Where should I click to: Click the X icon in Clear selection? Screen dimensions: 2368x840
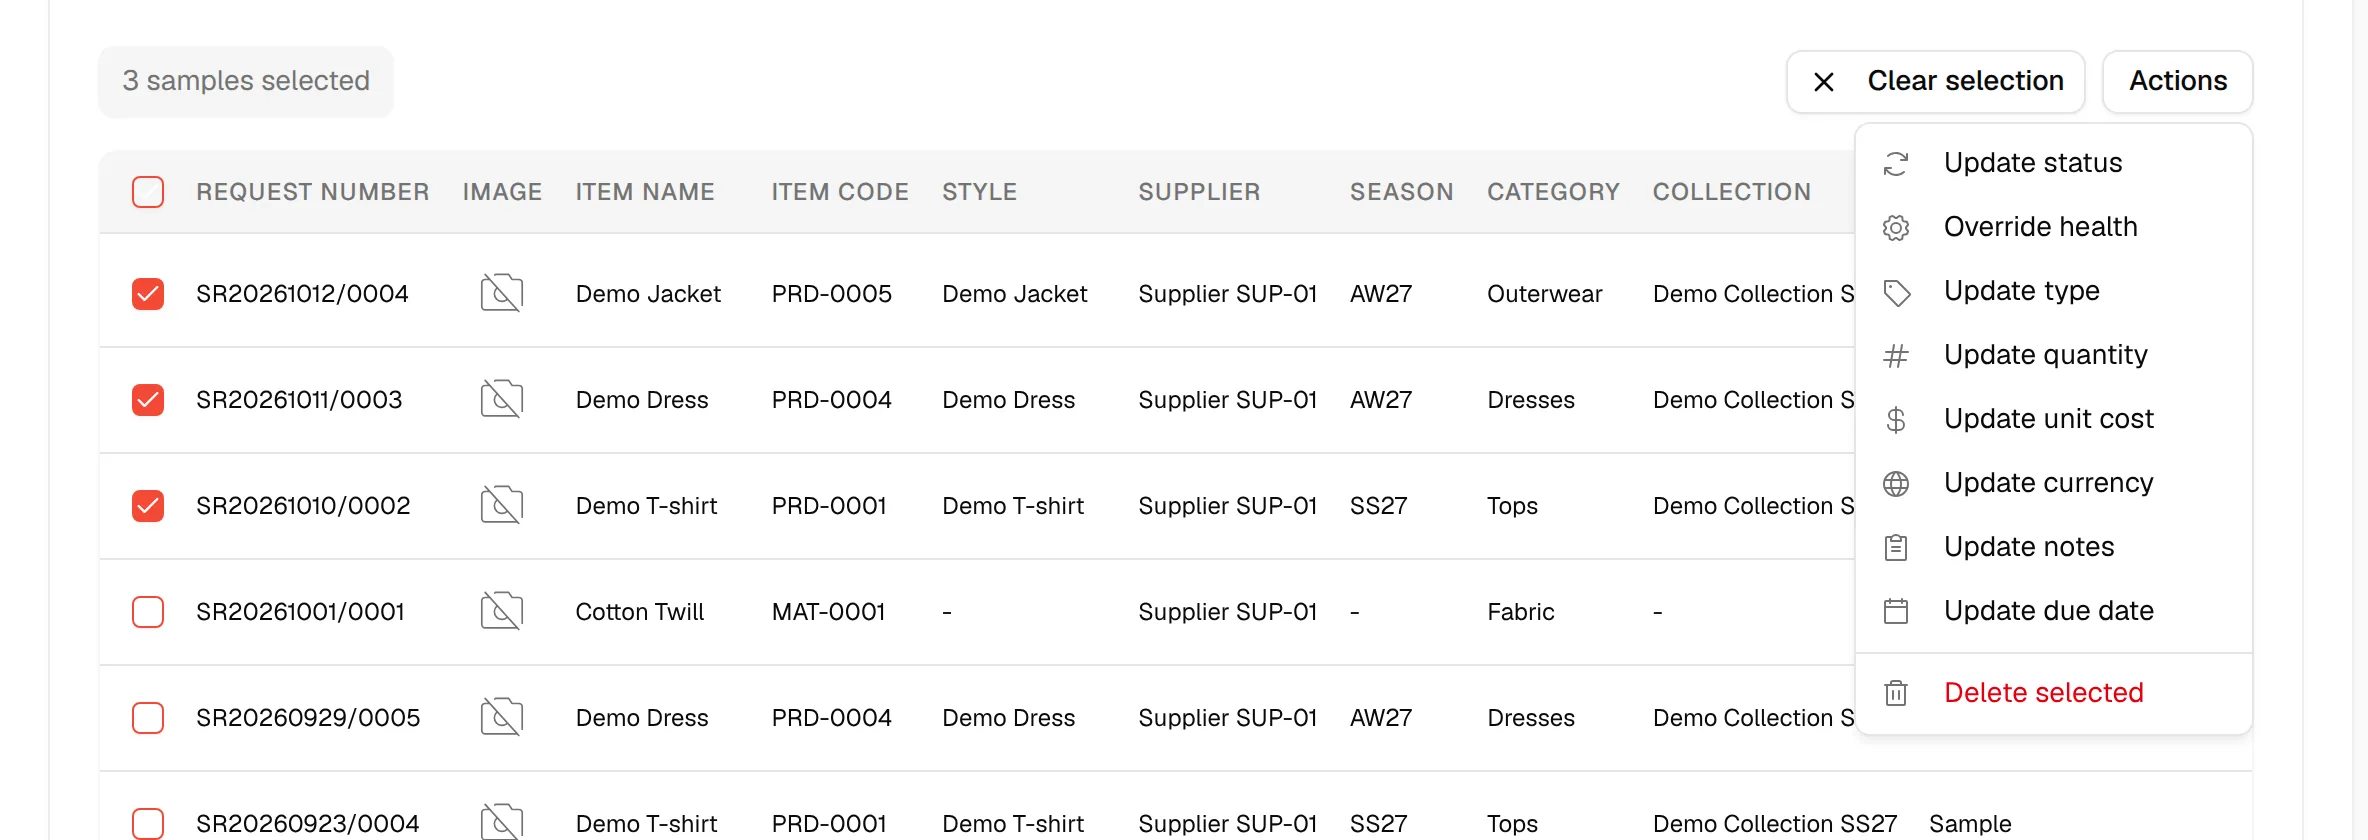click(1824, 82)
